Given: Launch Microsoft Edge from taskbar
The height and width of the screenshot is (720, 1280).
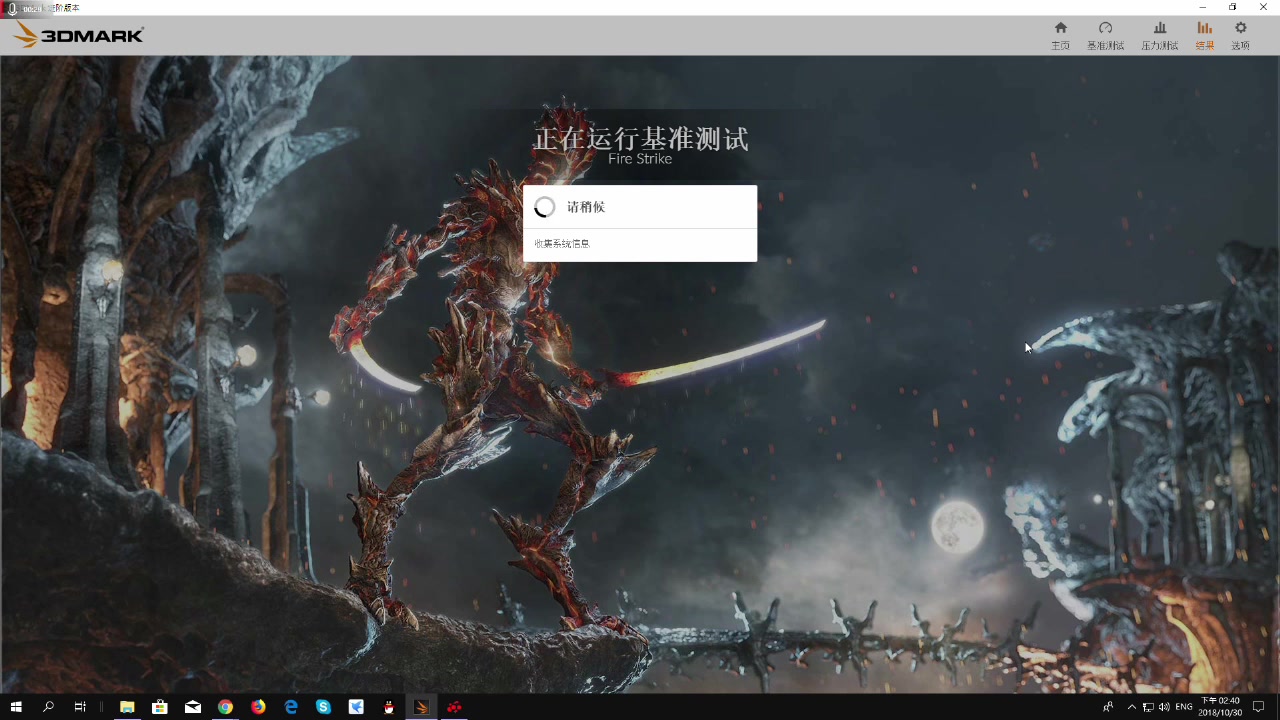Looking at the screenshot, I should pos(291,707).
